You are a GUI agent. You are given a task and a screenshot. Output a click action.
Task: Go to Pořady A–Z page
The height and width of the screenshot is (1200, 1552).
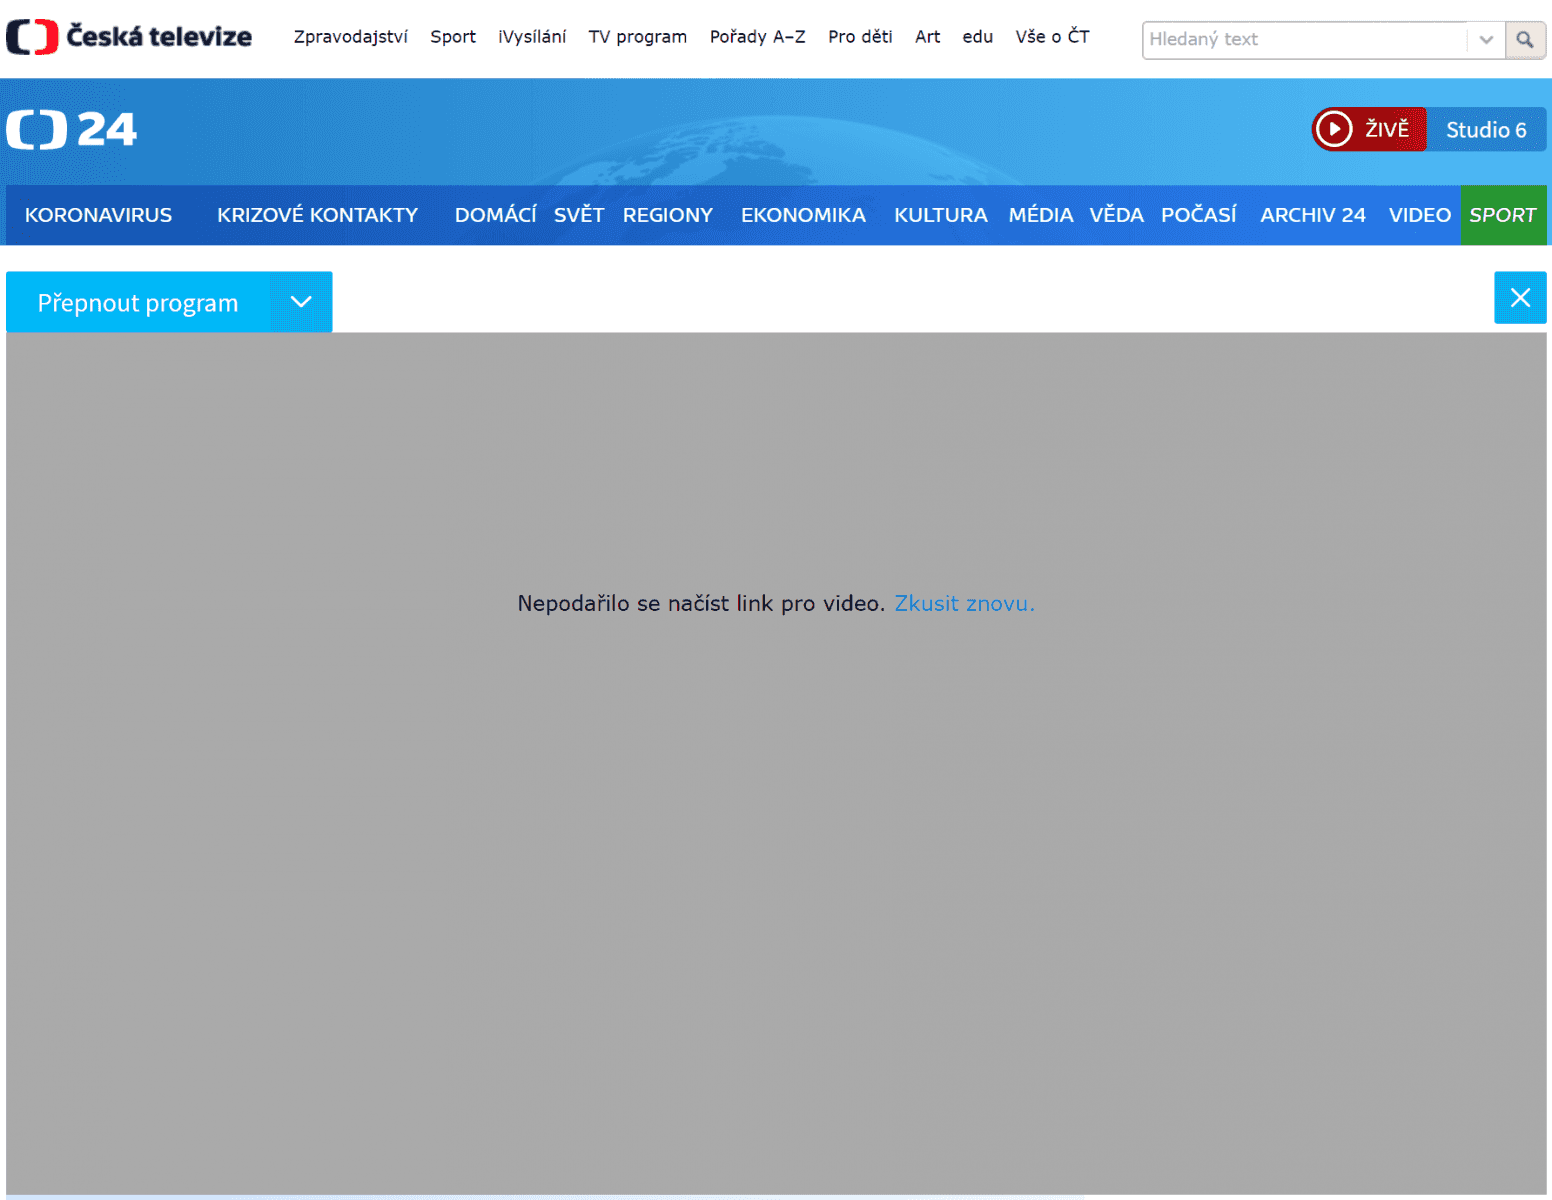click(x=757, y=37)
